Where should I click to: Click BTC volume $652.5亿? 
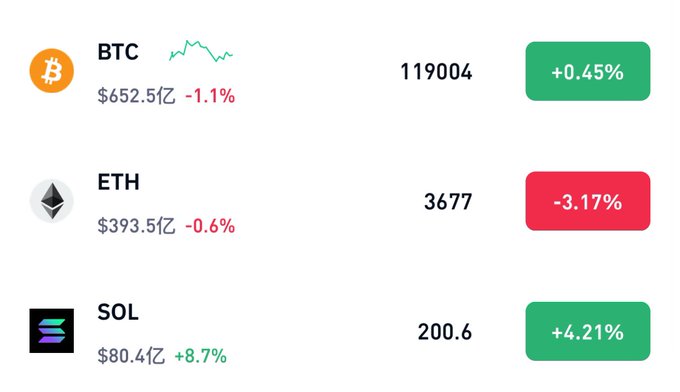coord(136,96)
